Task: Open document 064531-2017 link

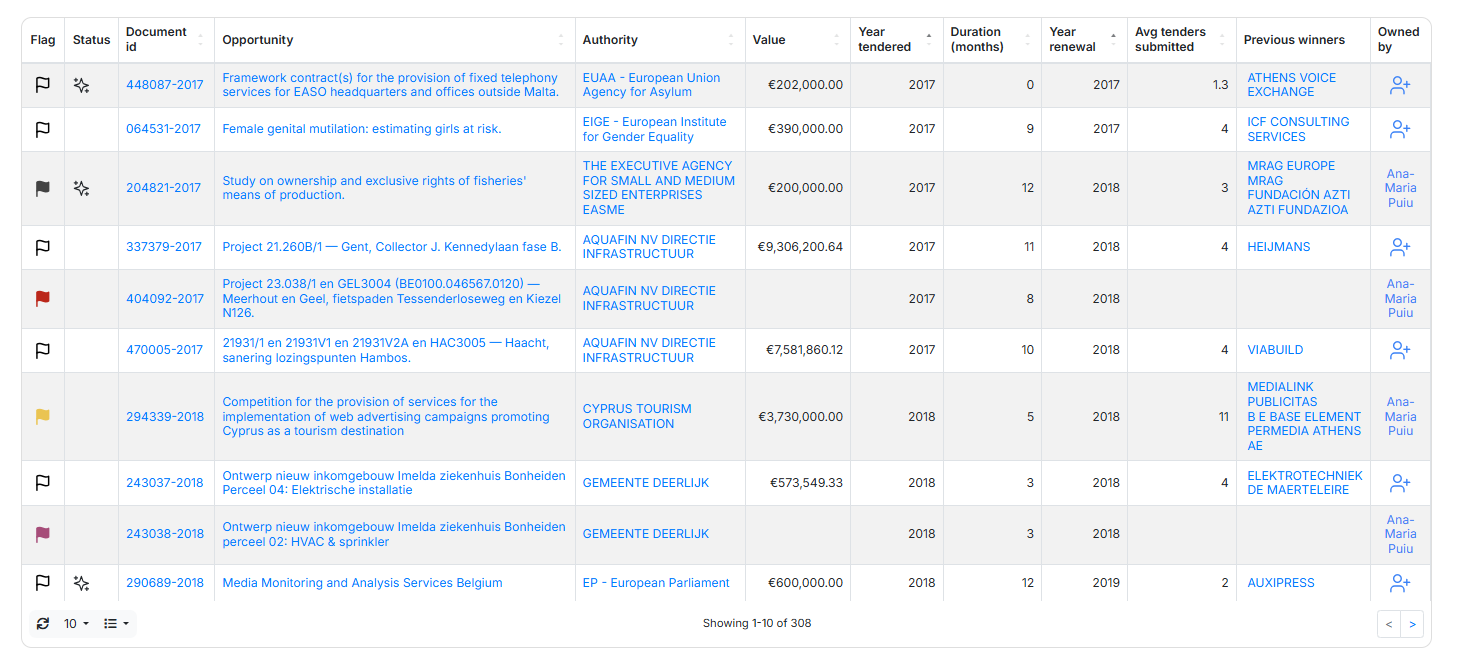Action: click(163, 129)
